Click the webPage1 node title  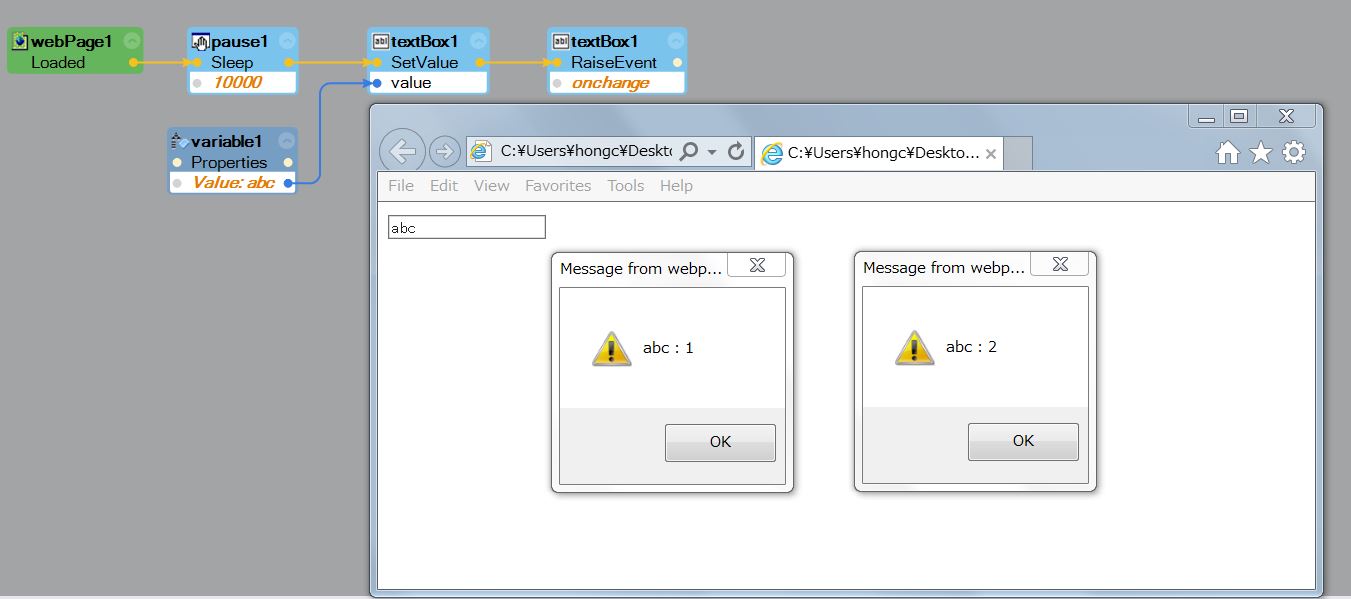coord(72,41)
